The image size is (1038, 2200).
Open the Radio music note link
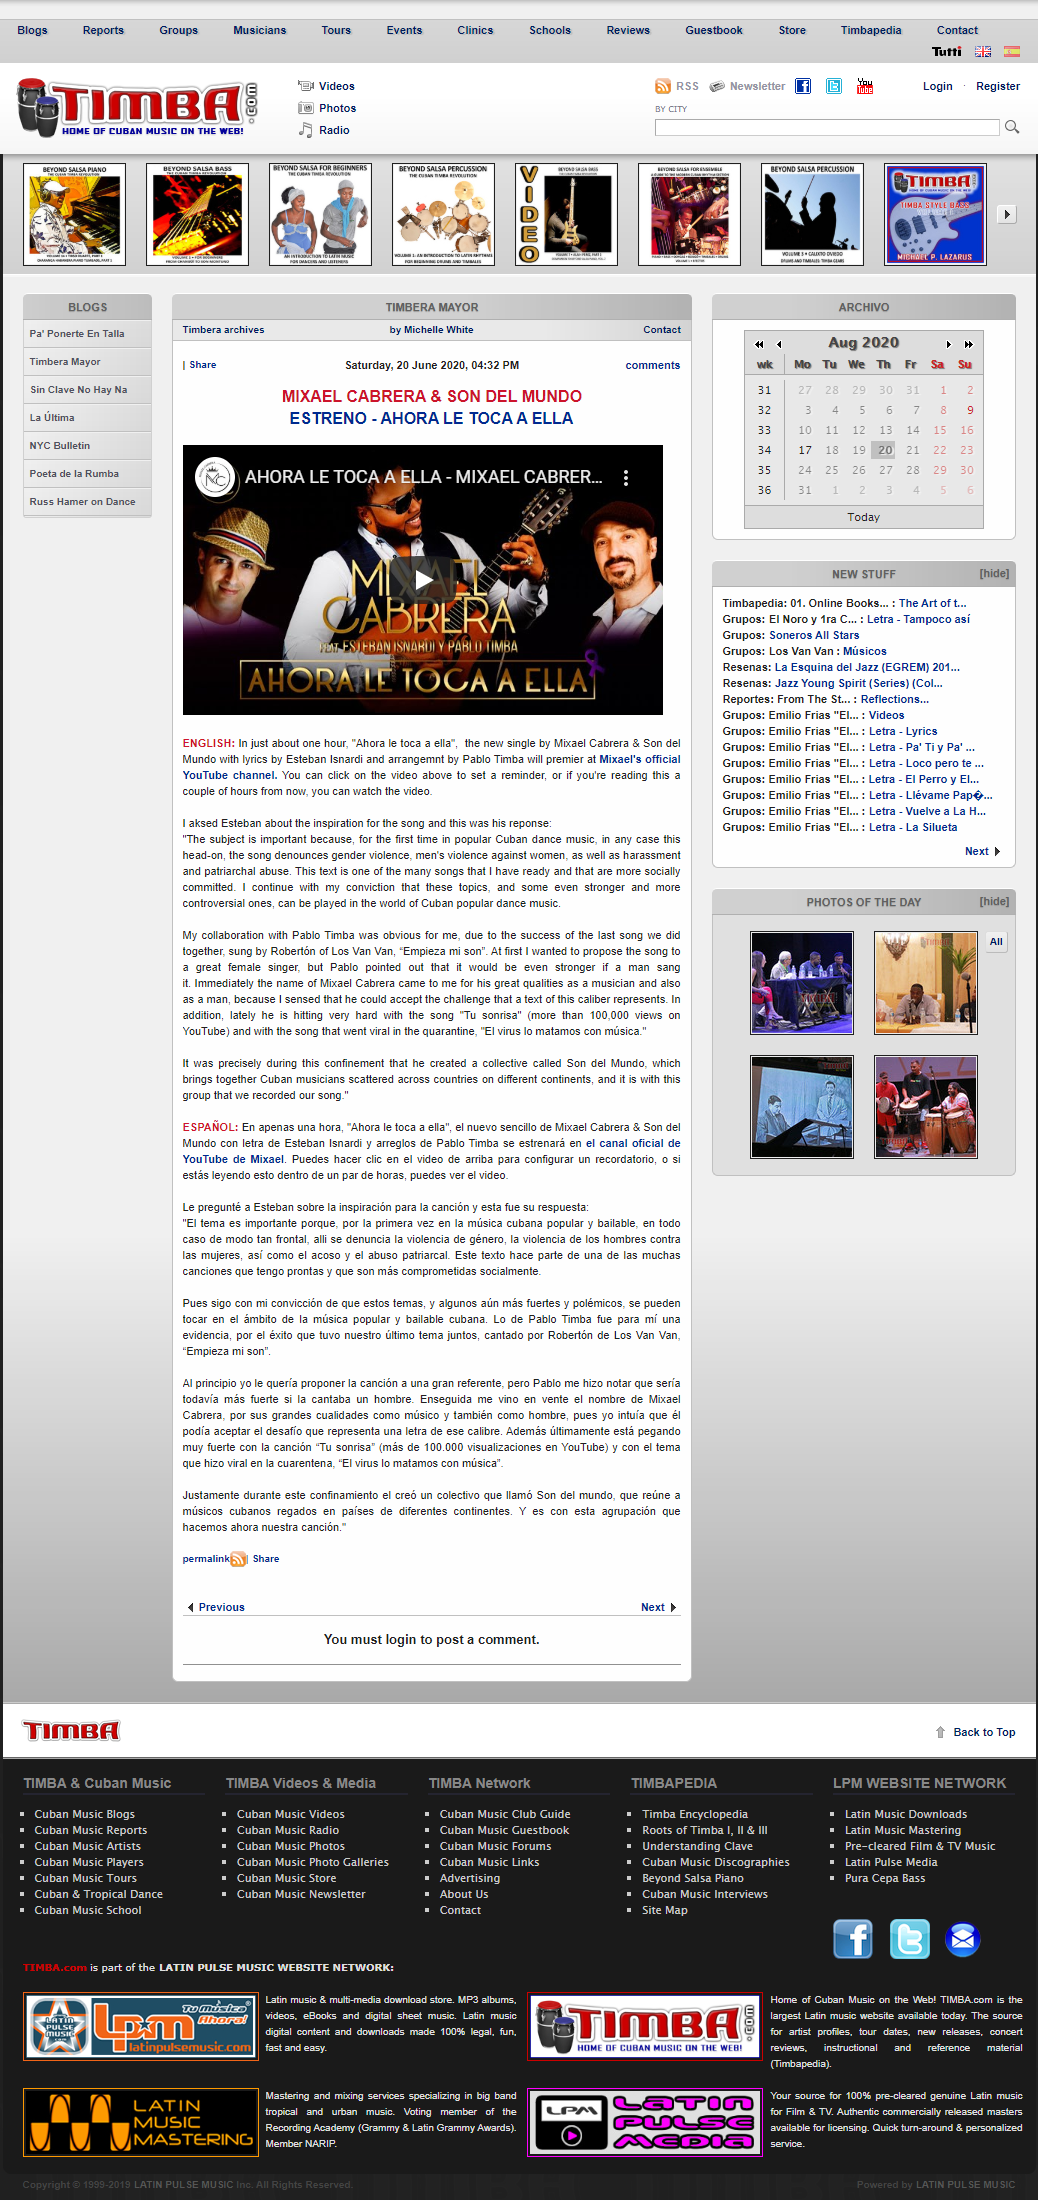(306, 130)
